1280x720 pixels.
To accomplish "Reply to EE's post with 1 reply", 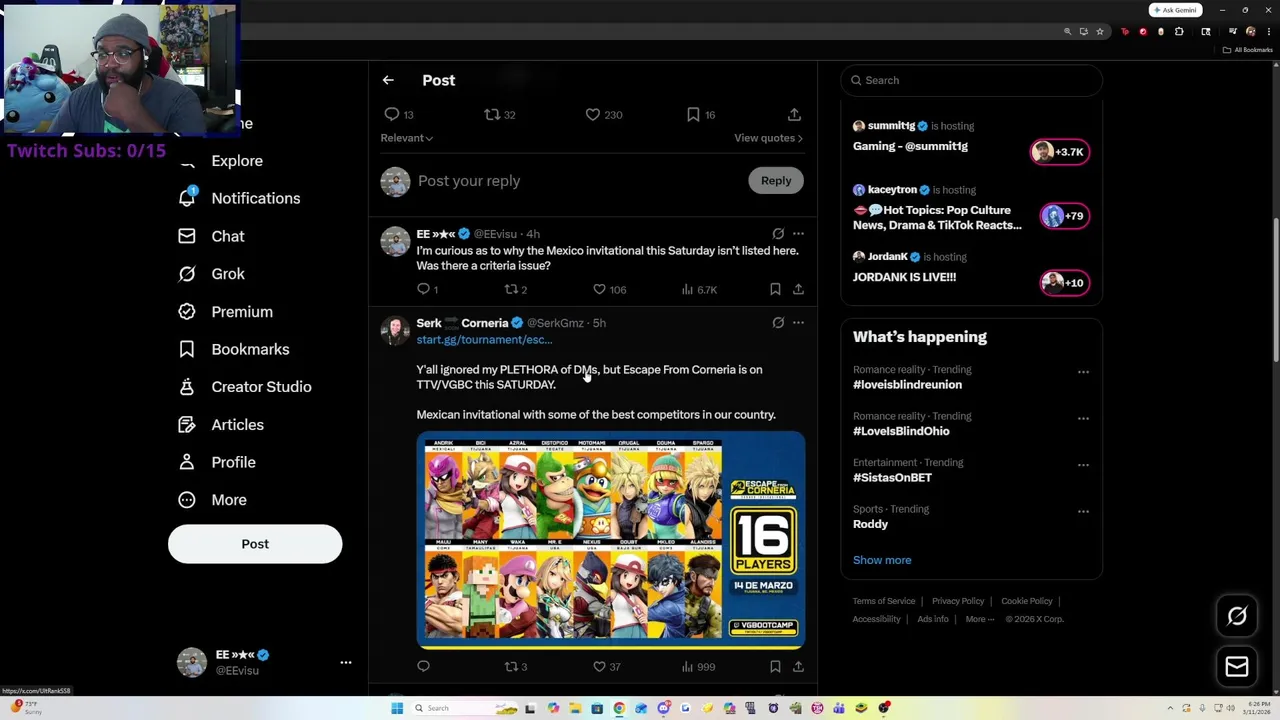I will pyautogui.click(x=423, y=289).
